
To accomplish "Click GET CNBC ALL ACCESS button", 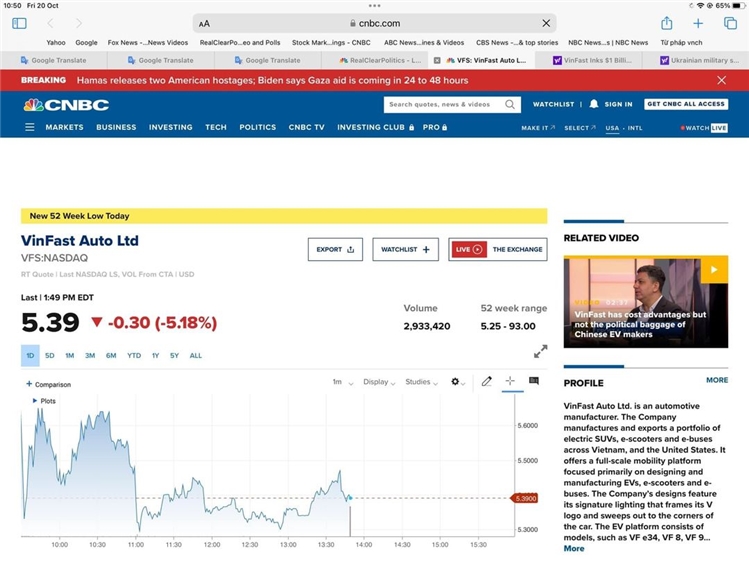I will pos(686,104).
